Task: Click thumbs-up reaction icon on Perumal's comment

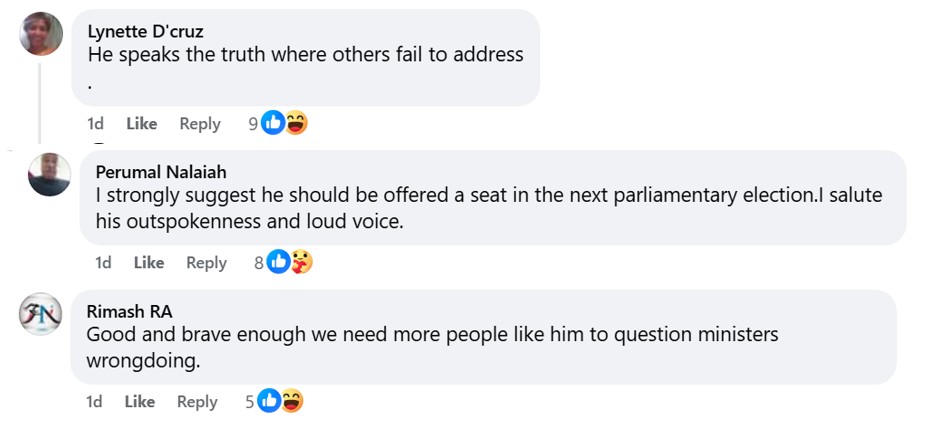Action: [x=279, y=262]
